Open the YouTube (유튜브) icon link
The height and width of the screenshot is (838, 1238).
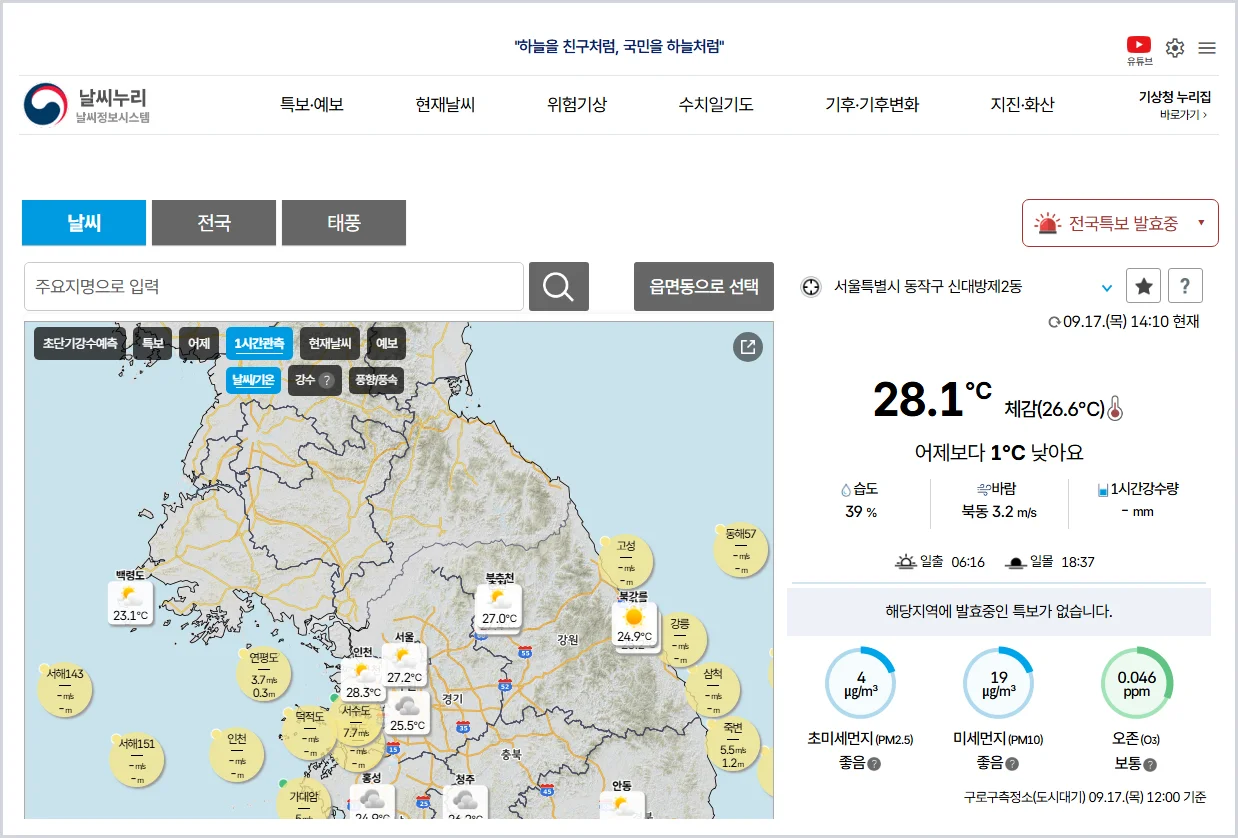click(x=1139, y=50)
